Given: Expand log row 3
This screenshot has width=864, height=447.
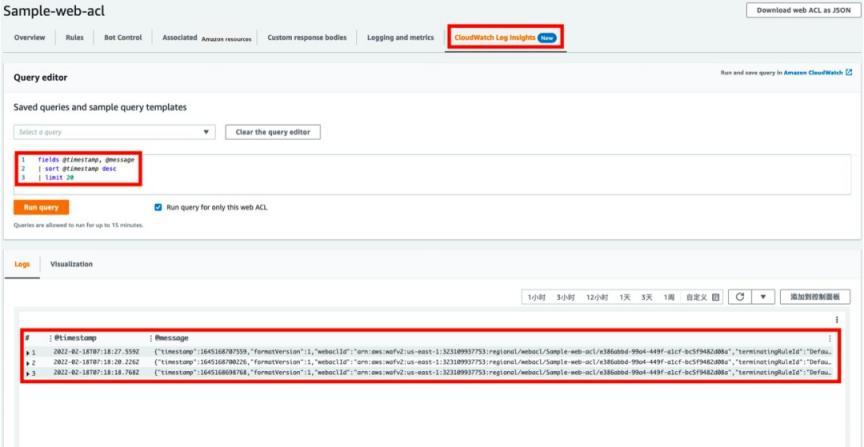Looking at the screenshot, I should 28,374.
